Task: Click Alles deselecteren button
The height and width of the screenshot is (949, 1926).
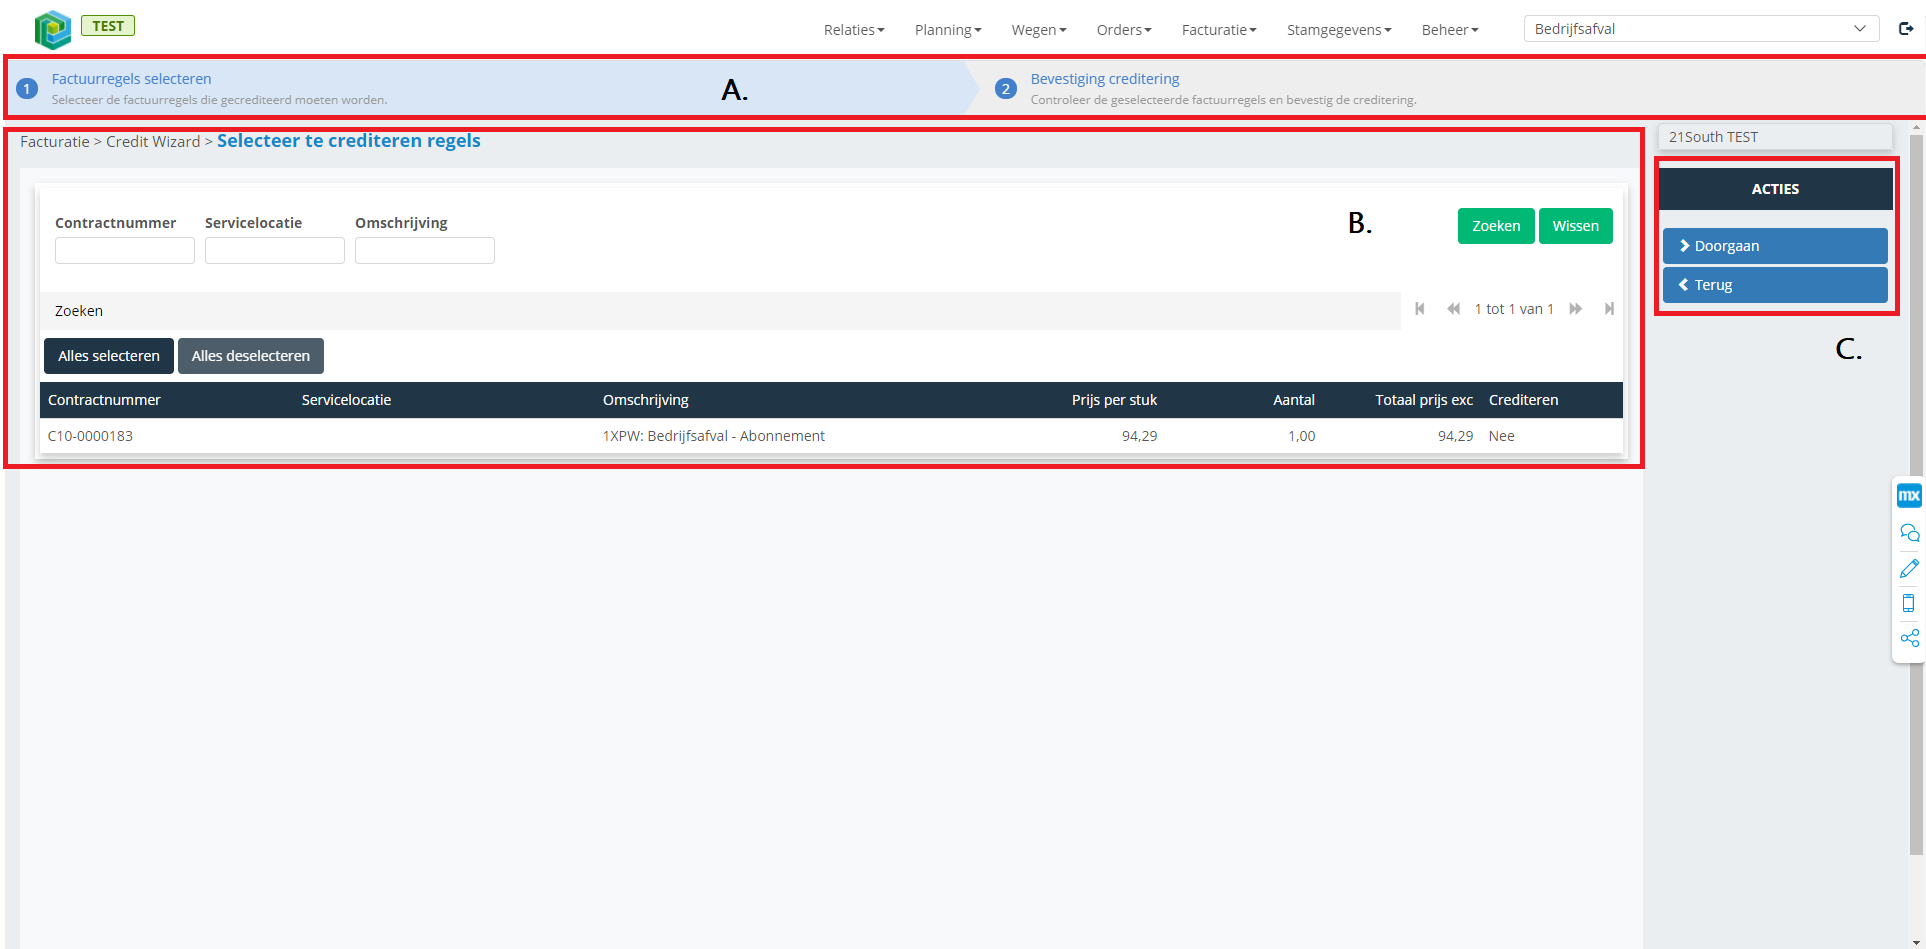Action: tap(251, 356)
